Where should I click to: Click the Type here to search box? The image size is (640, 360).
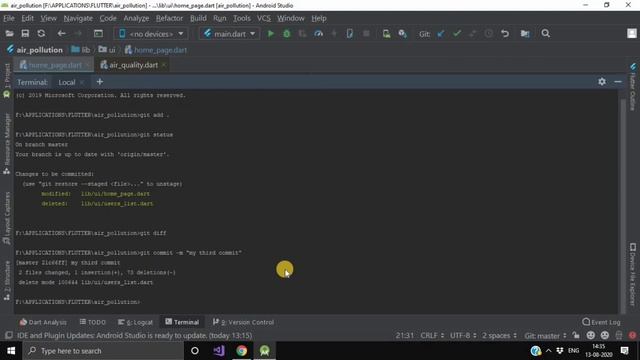tap(103, 351)
